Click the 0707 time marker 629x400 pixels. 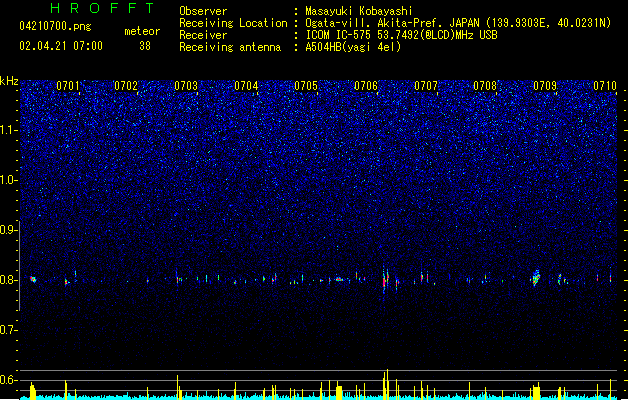pos(426,86)
